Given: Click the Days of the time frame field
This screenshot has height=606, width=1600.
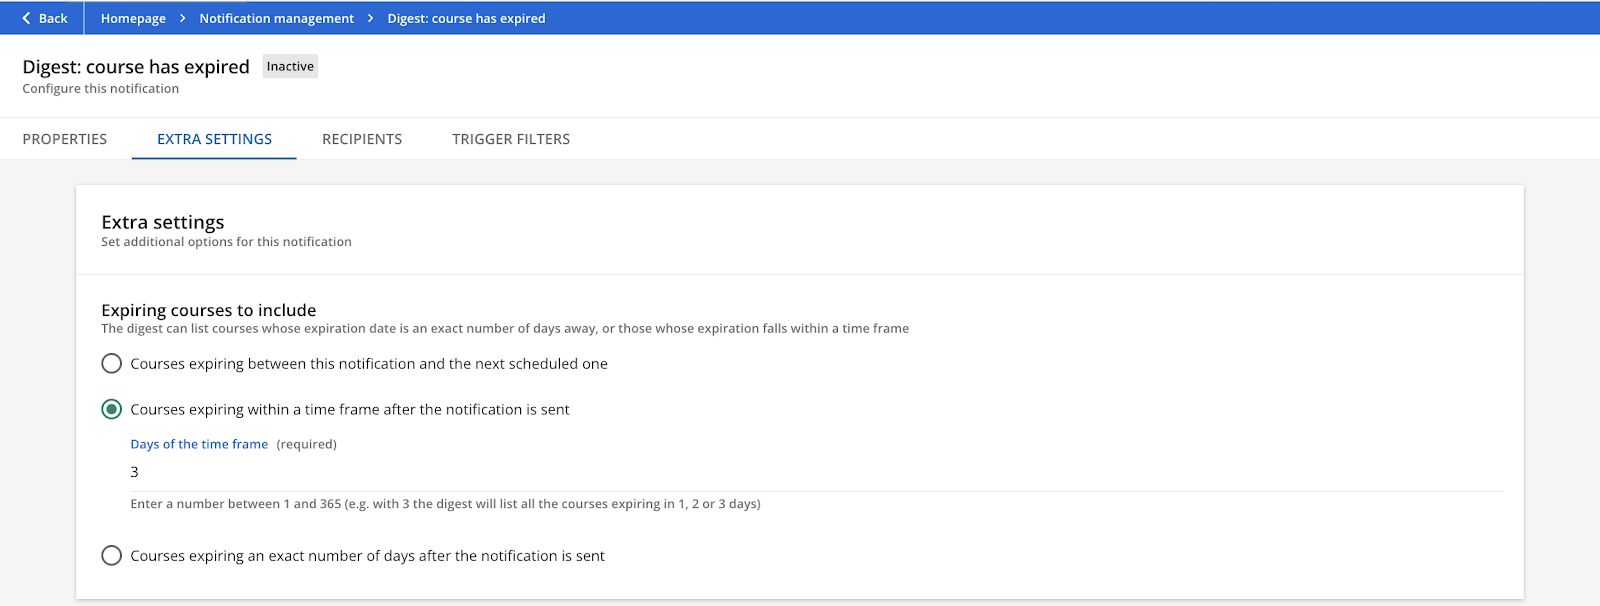Looking at the screenshot, I should (x=816, y=472).
